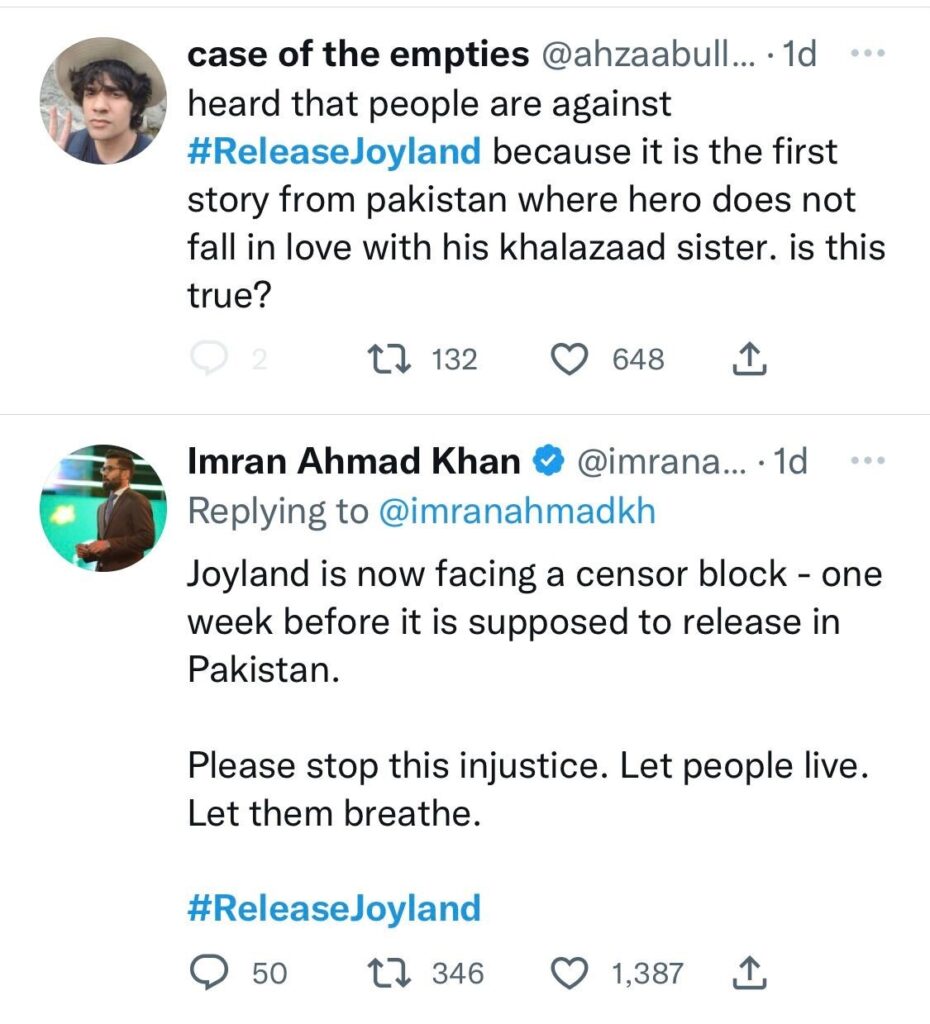Click verified badge next to Imran Ahmad Khan
Screen dimensions: 930x1024
[549, 461]
